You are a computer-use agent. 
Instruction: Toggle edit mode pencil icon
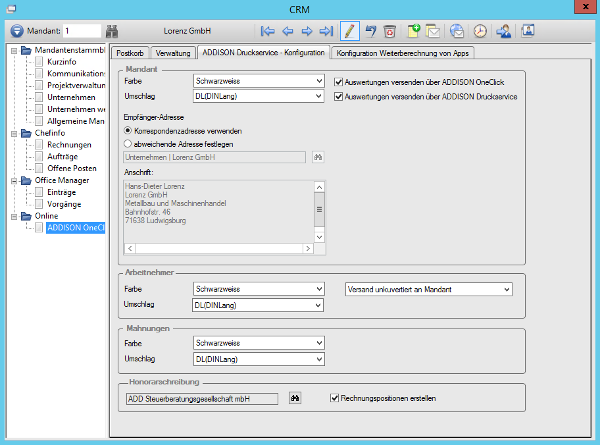350,31
